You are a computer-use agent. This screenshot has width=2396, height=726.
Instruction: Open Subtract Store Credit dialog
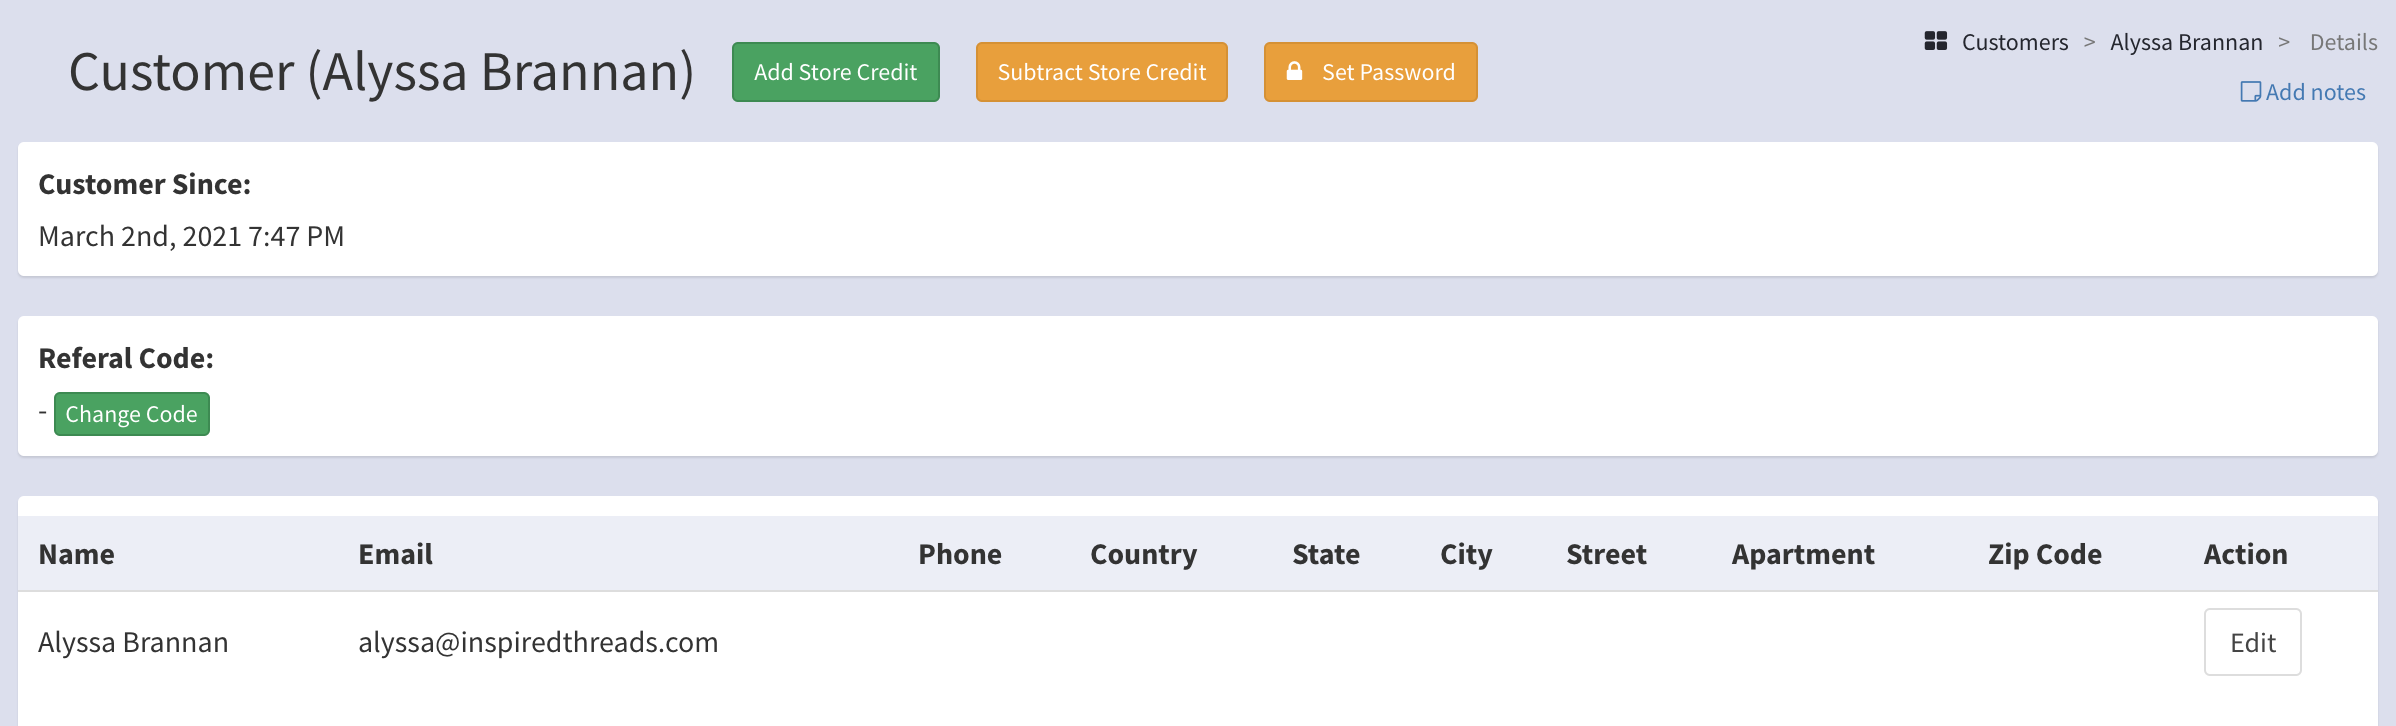point(1101,72)
